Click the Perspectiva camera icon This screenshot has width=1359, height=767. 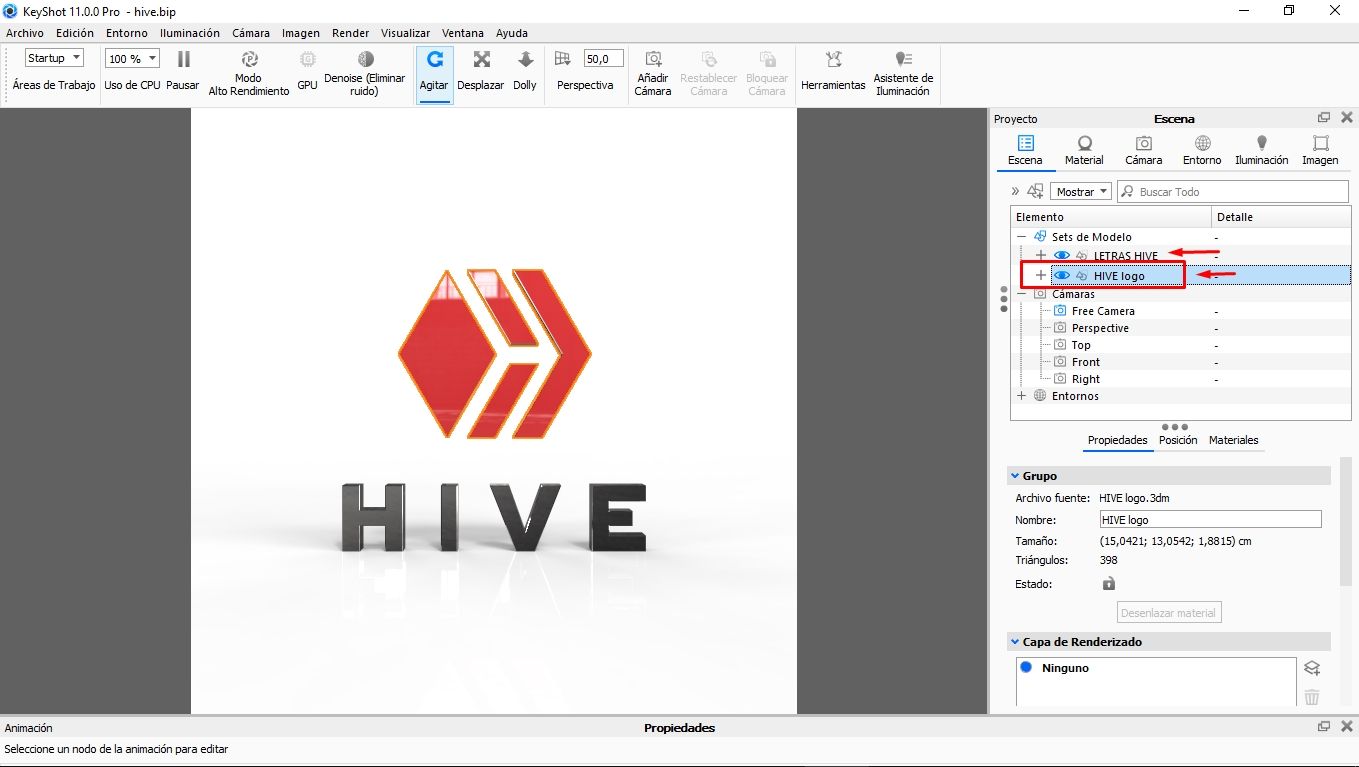[x=562, y=59]
